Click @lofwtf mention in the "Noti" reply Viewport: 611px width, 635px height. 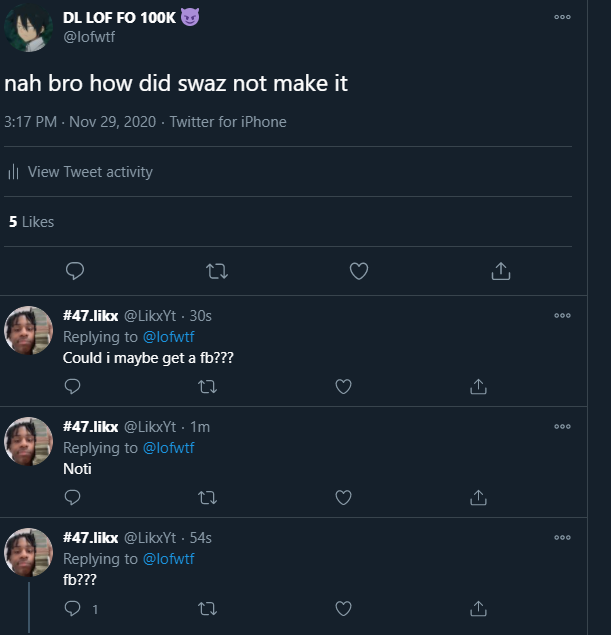168,448
